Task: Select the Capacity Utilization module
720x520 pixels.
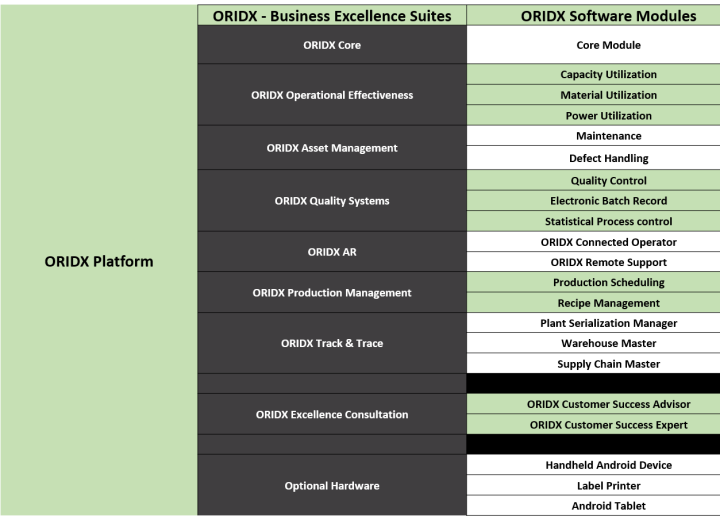Action: pos(608,75)
